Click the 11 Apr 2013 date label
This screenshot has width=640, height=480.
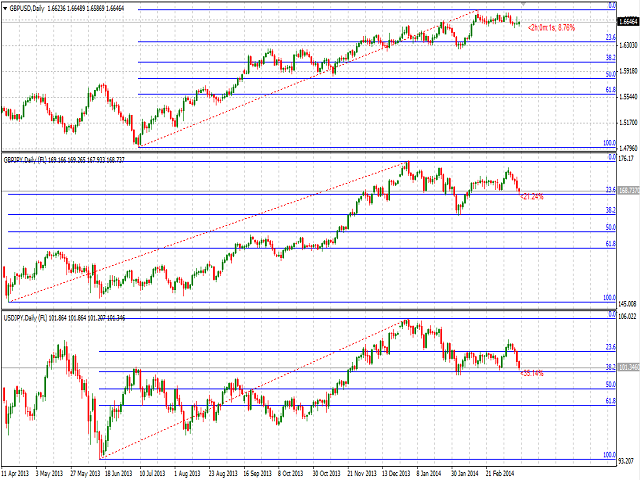pyautogui.click(x=16, y=473)
